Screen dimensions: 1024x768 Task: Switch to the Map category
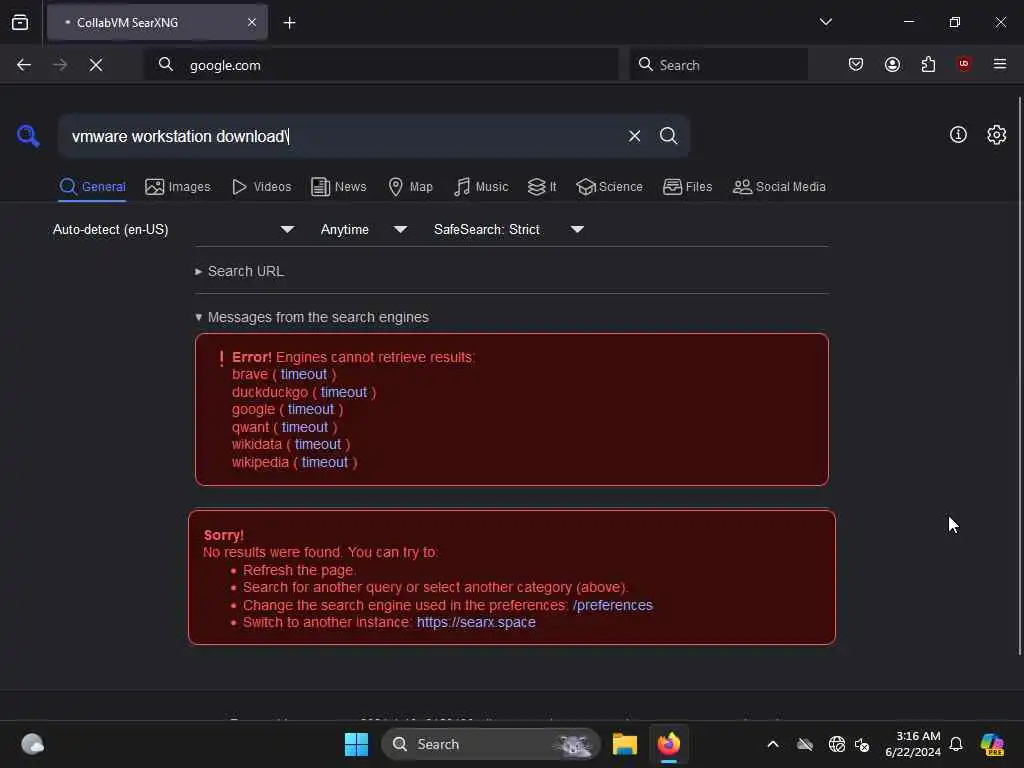pyautogui.click(x=410, y=187)
